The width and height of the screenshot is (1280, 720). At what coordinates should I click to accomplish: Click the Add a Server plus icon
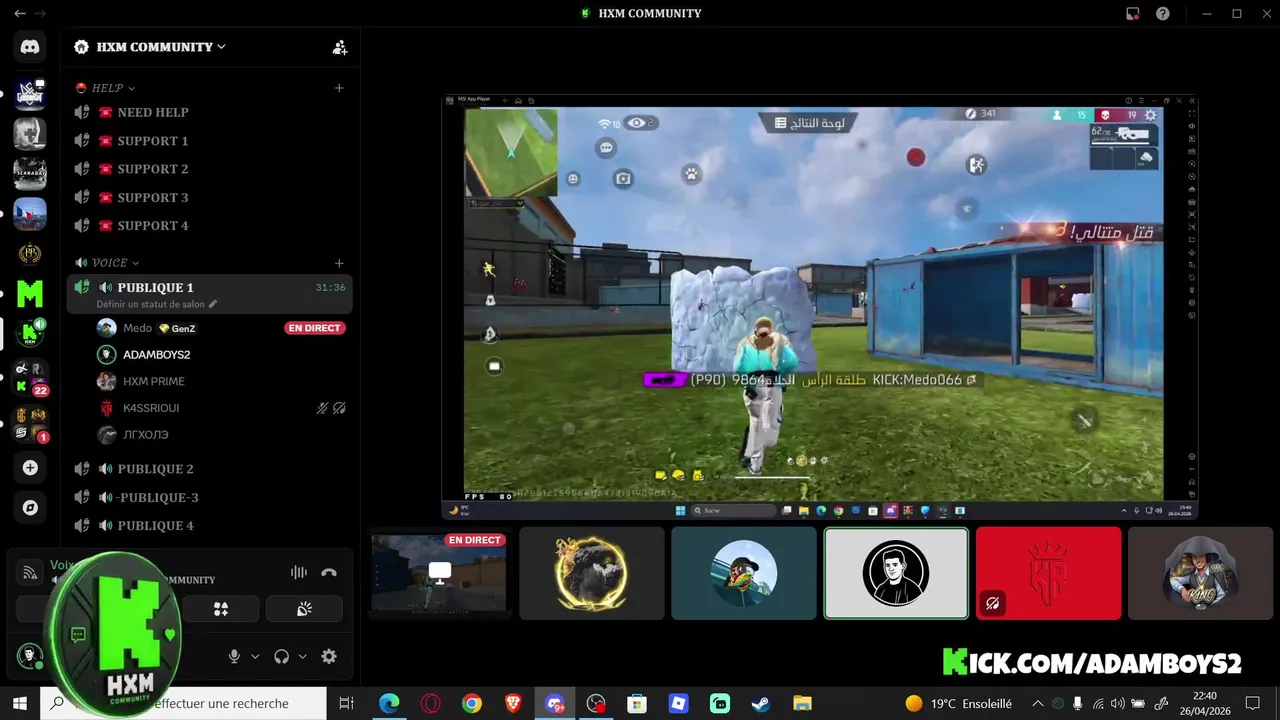[30, 467]
